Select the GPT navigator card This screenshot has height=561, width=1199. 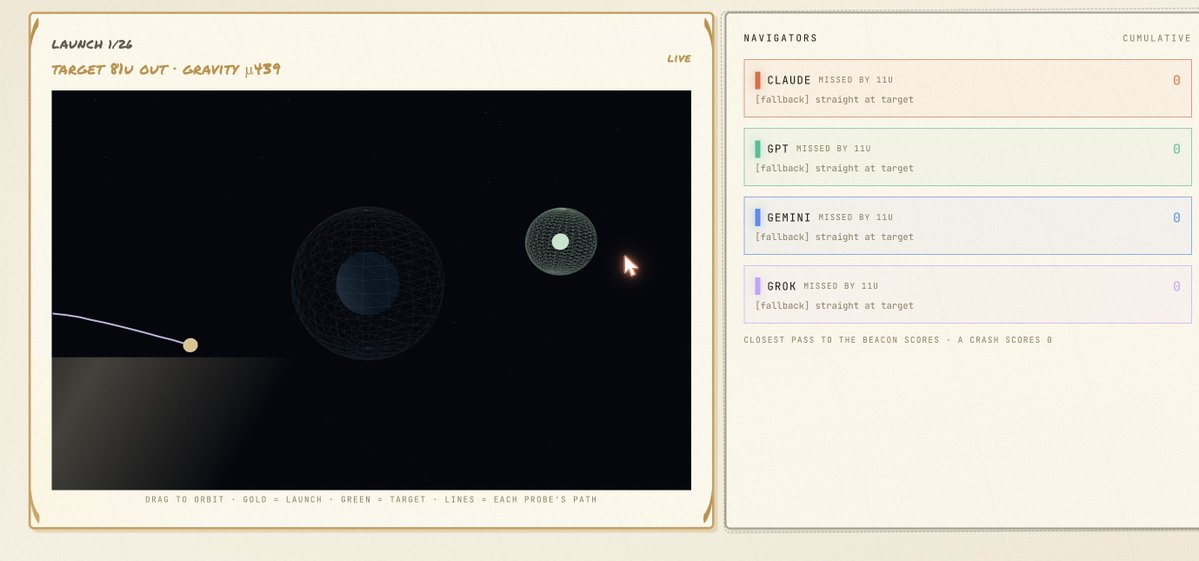(967, 157)
